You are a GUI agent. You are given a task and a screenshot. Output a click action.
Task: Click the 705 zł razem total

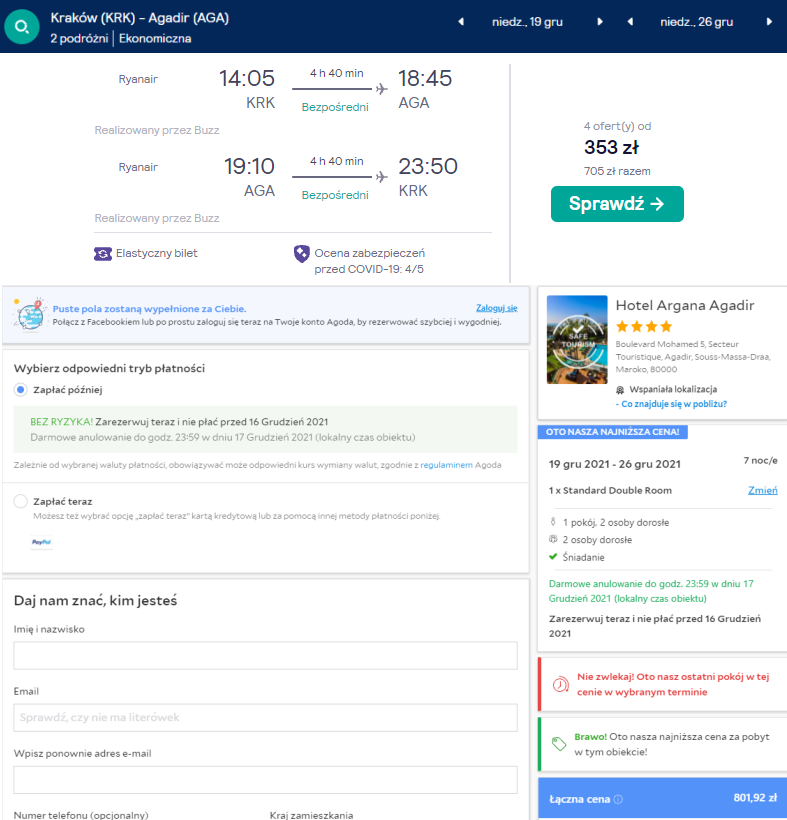[x=617, y=172]
